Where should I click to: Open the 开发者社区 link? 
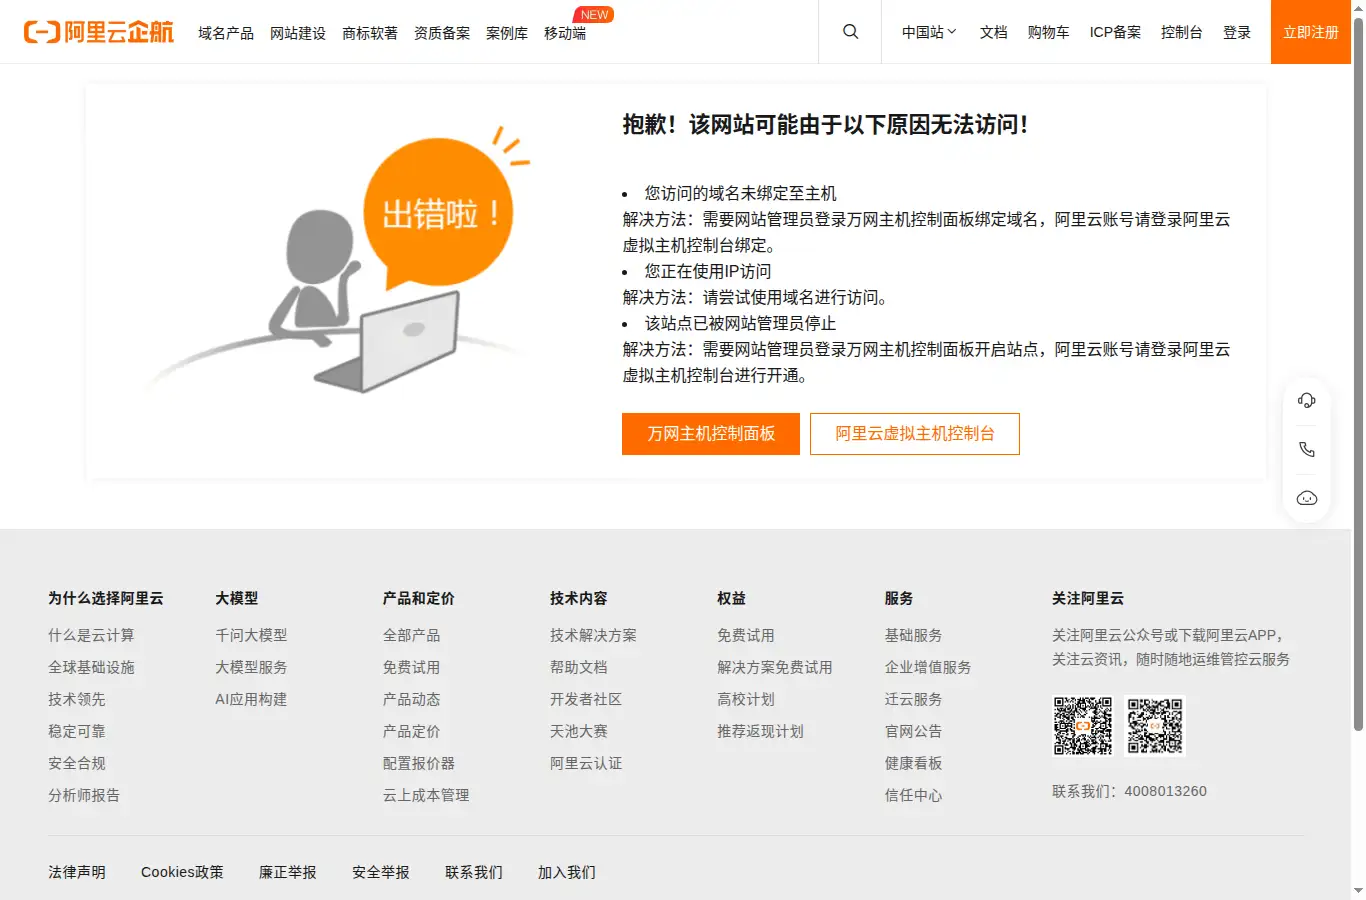pos(586,699)
